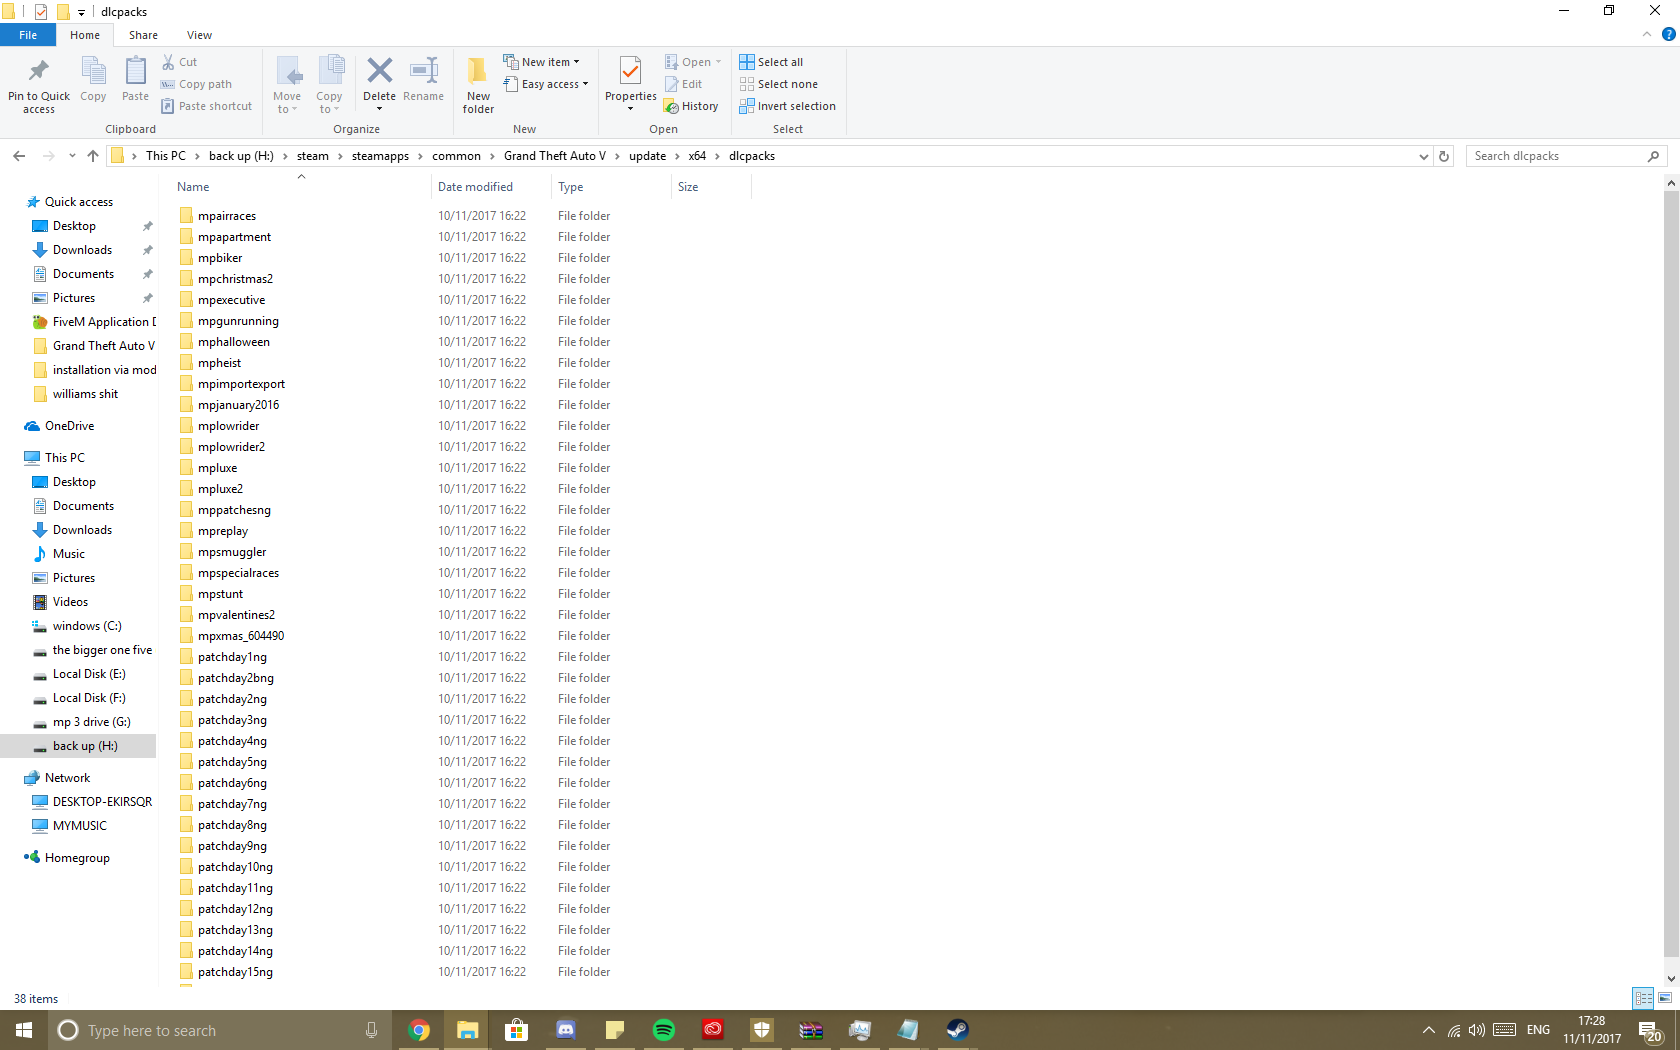This screenshot has height=1050, width=1680.
Task: Select Homegroup in navigation pane
Action: click(x=77, y=858)
